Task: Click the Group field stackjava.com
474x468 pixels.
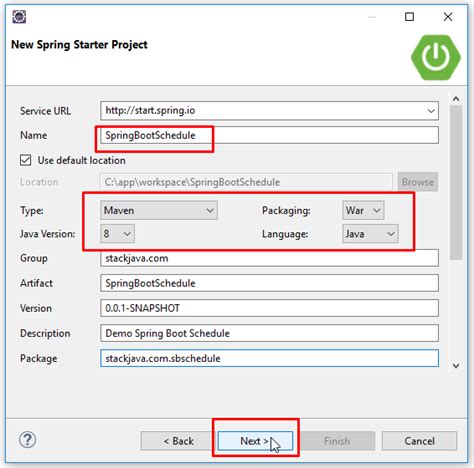Action: (269, 258)
